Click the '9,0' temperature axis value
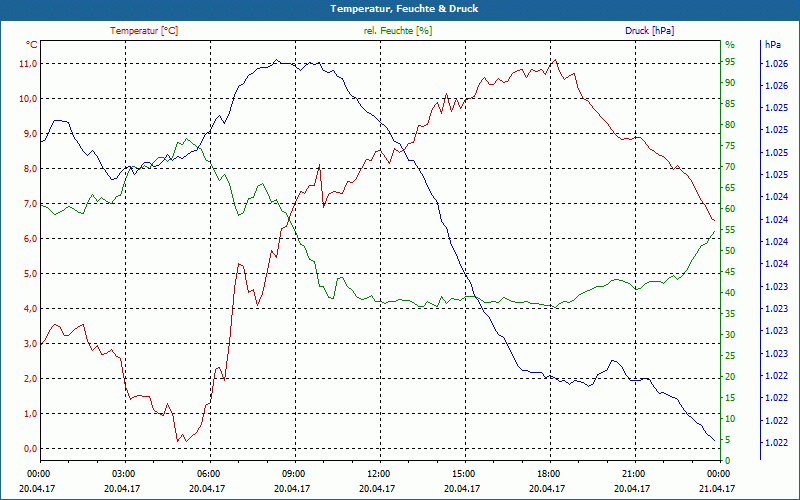The width and height of the screenshot is (800, 500). pyautogui.click(x=30, y=134)
